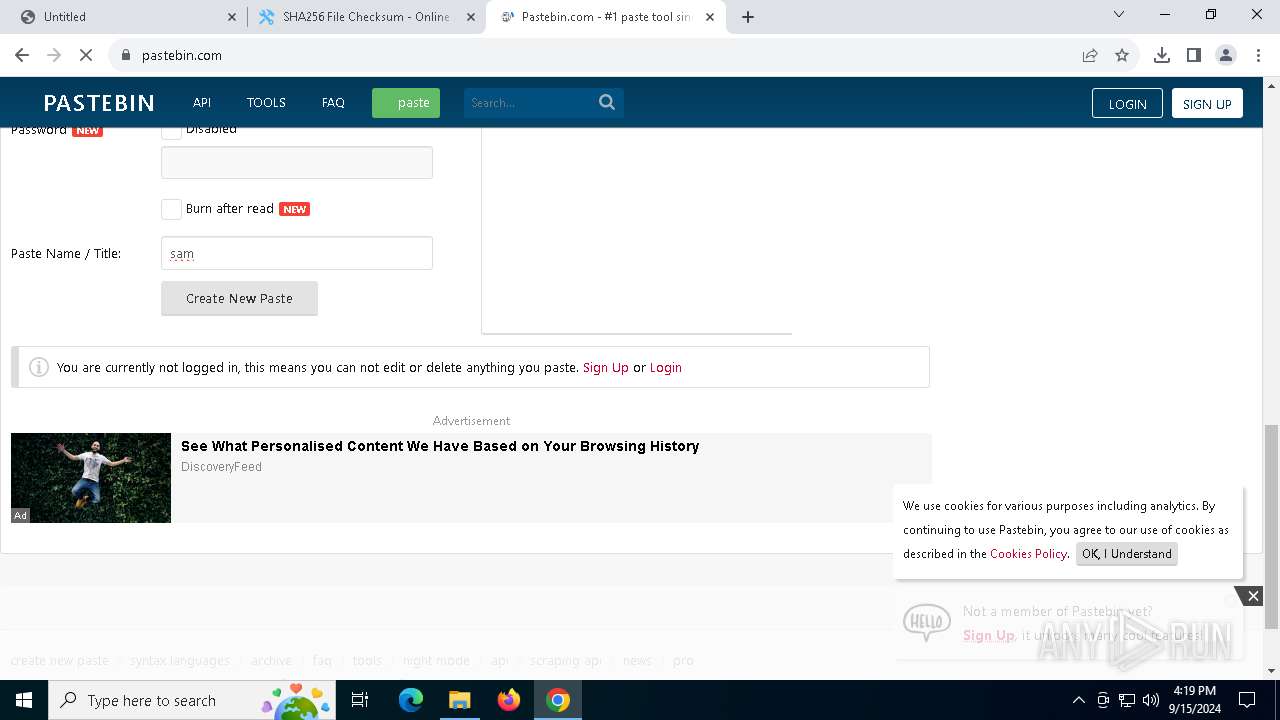1280x720 pixels.
Task: Open the Windows Start menu
Action: click(23, 700)
